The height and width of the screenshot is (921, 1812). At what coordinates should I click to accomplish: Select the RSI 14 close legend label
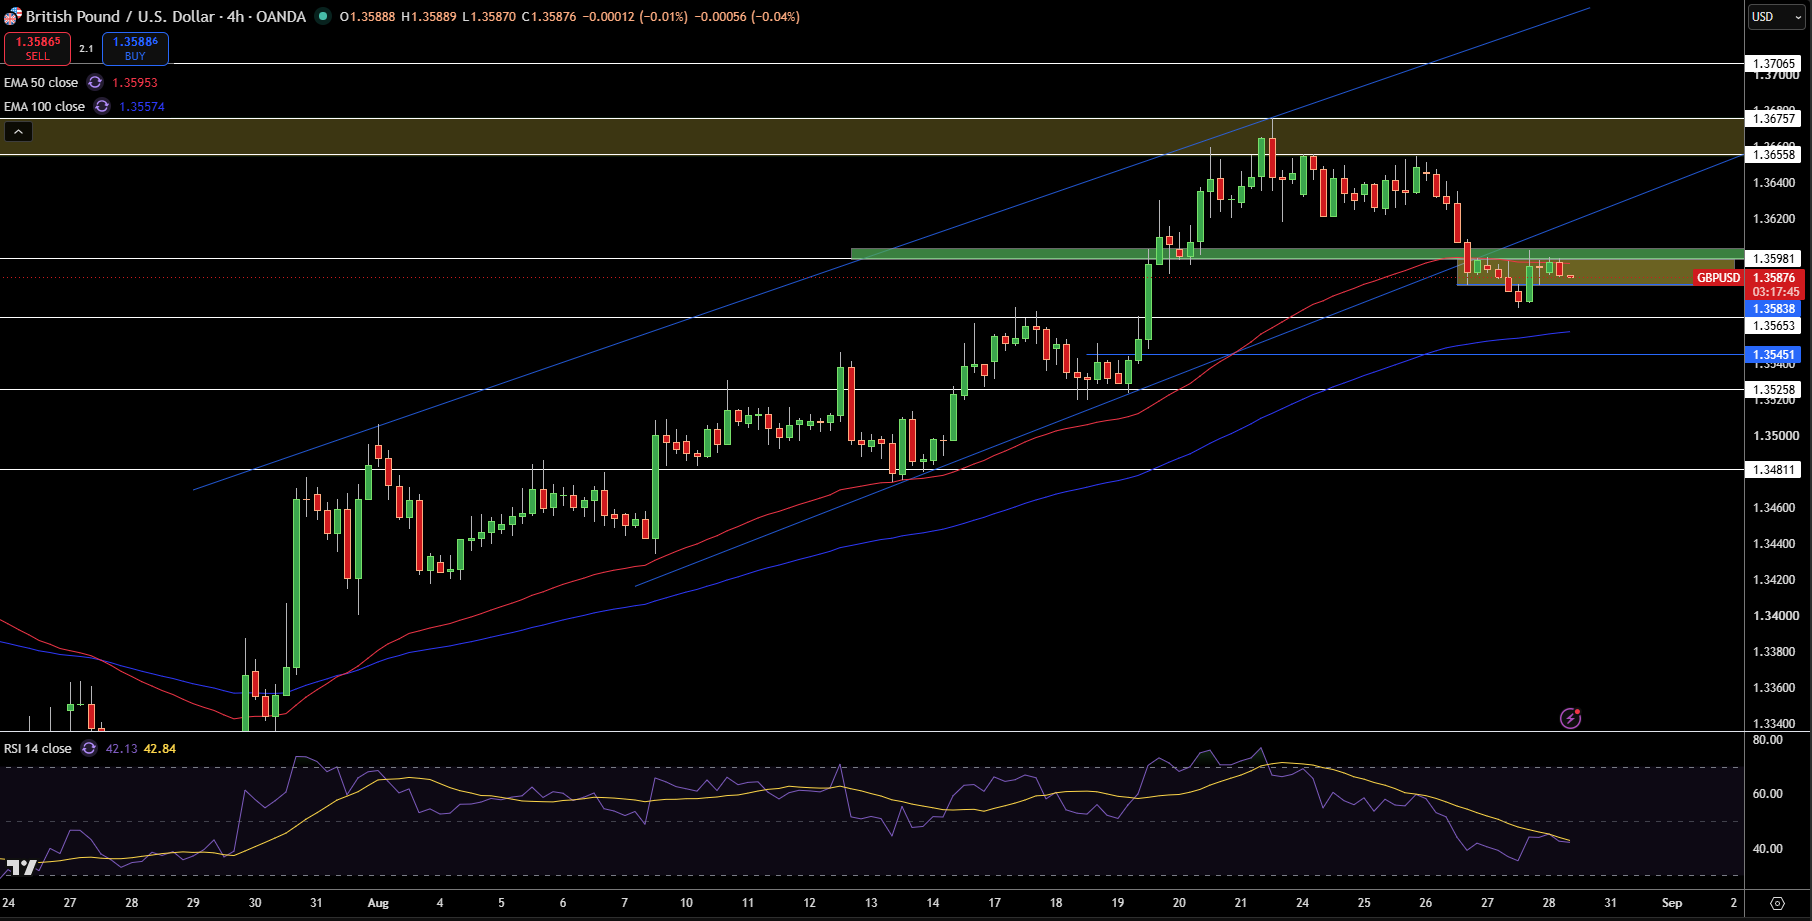(38, 749)
